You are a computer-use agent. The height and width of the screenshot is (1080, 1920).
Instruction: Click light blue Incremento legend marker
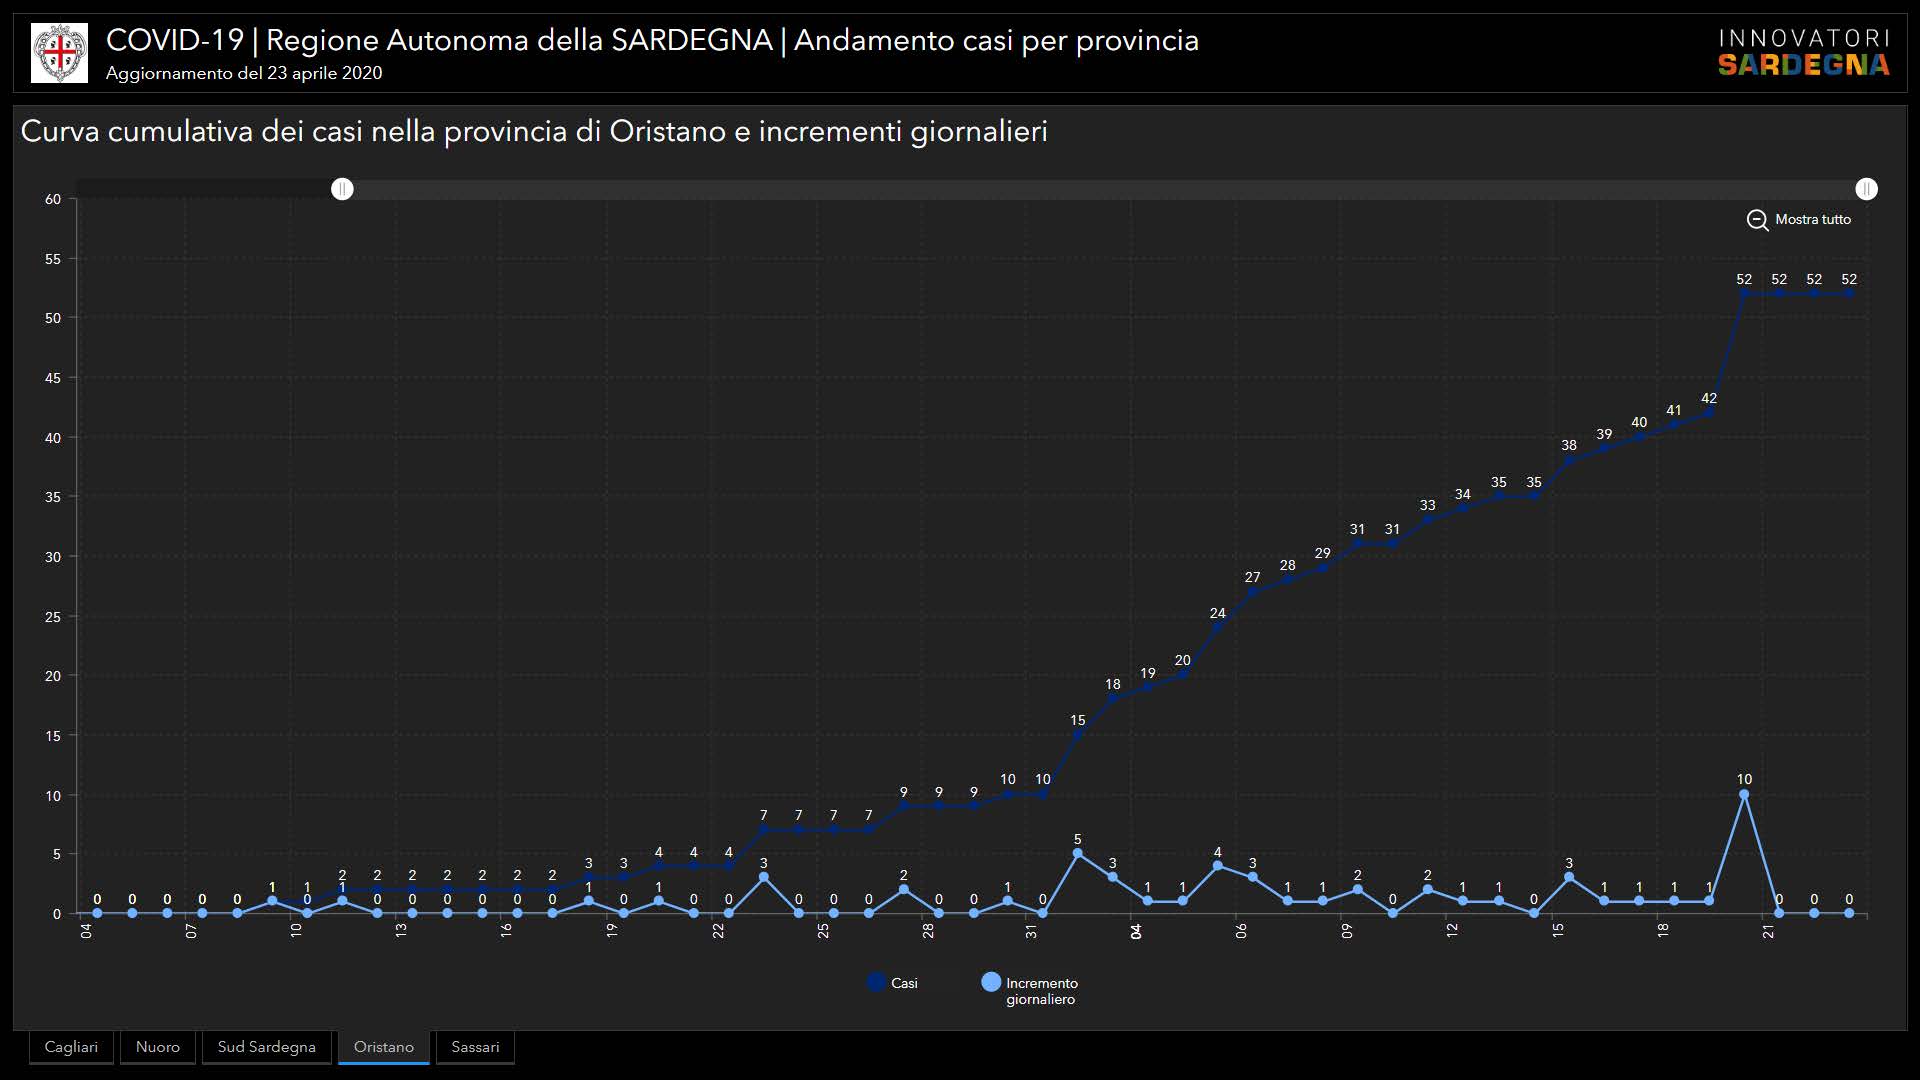click(x=991, y=982)
